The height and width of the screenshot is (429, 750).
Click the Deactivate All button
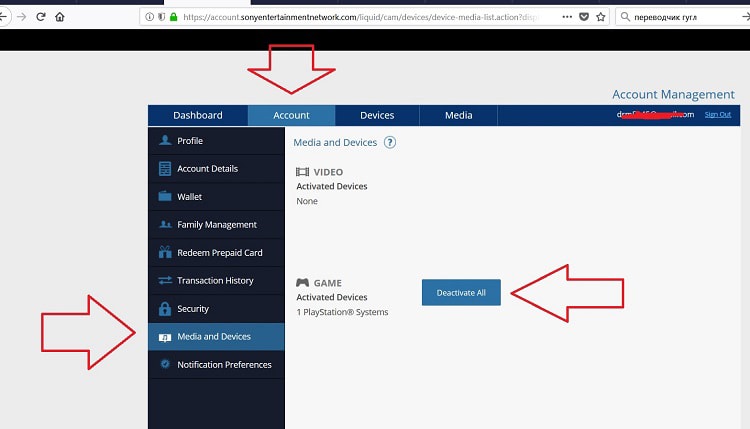(461, 292)
